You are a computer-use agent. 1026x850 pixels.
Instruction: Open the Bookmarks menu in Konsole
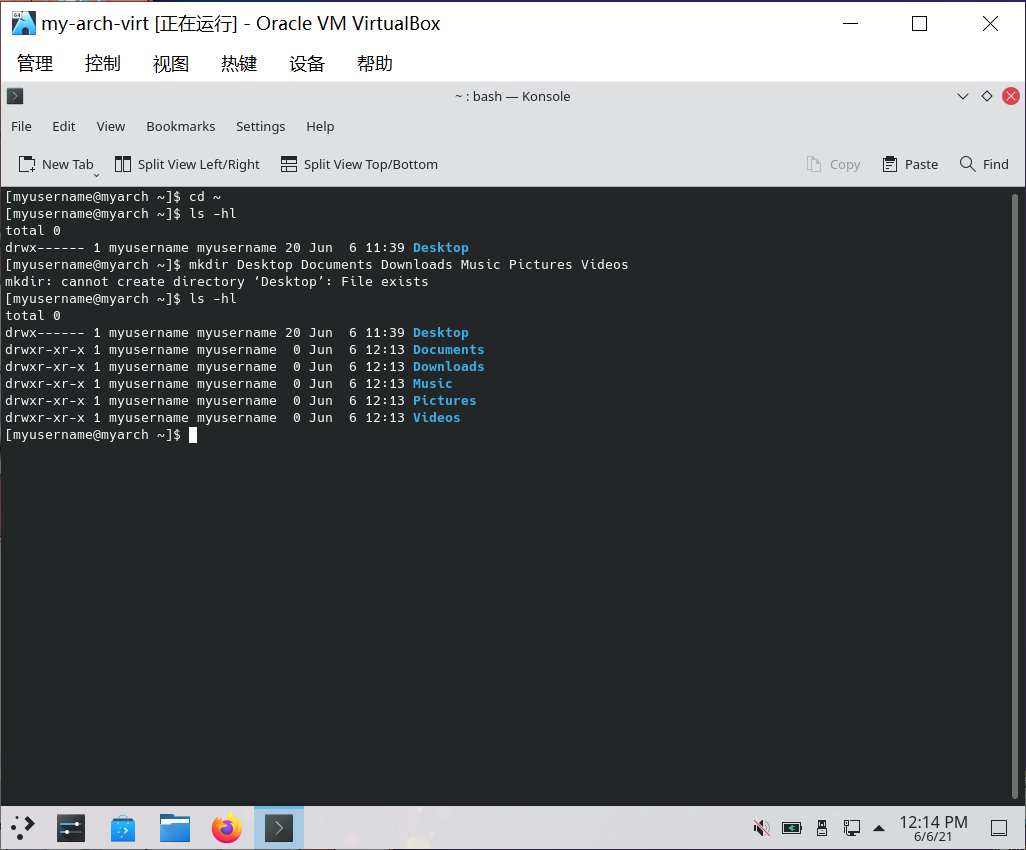click(180, 126)
